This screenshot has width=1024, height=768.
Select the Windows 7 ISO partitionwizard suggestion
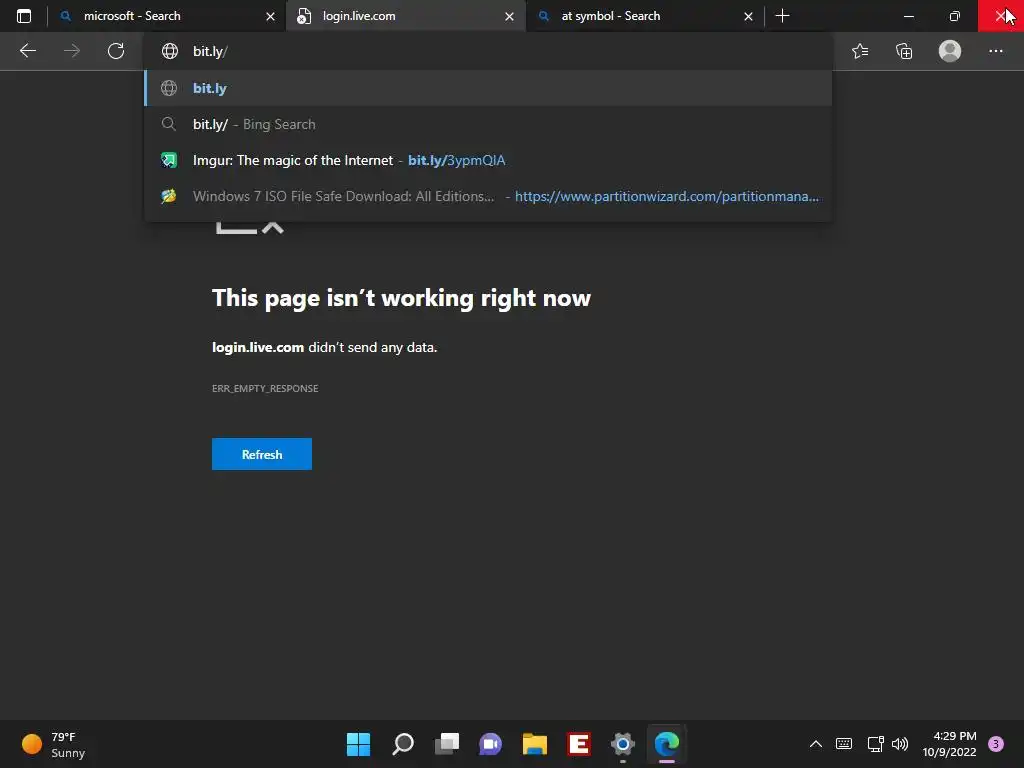[x=488, y=196]
